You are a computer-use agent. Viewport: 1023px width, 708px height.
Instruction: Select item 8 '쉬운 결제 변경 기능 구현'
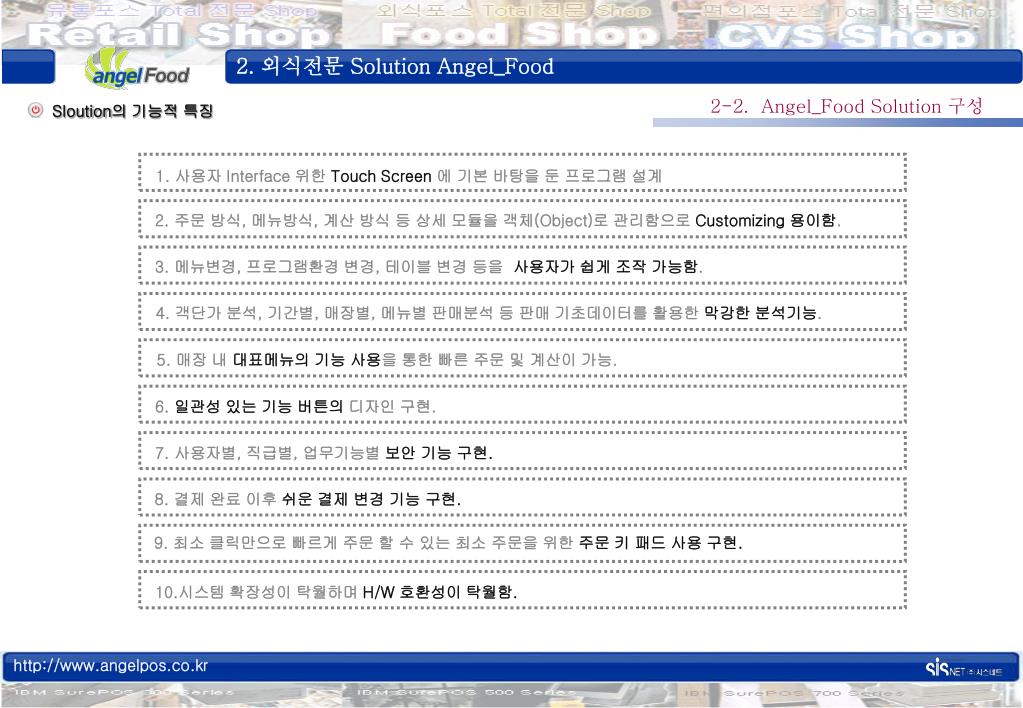523,499
